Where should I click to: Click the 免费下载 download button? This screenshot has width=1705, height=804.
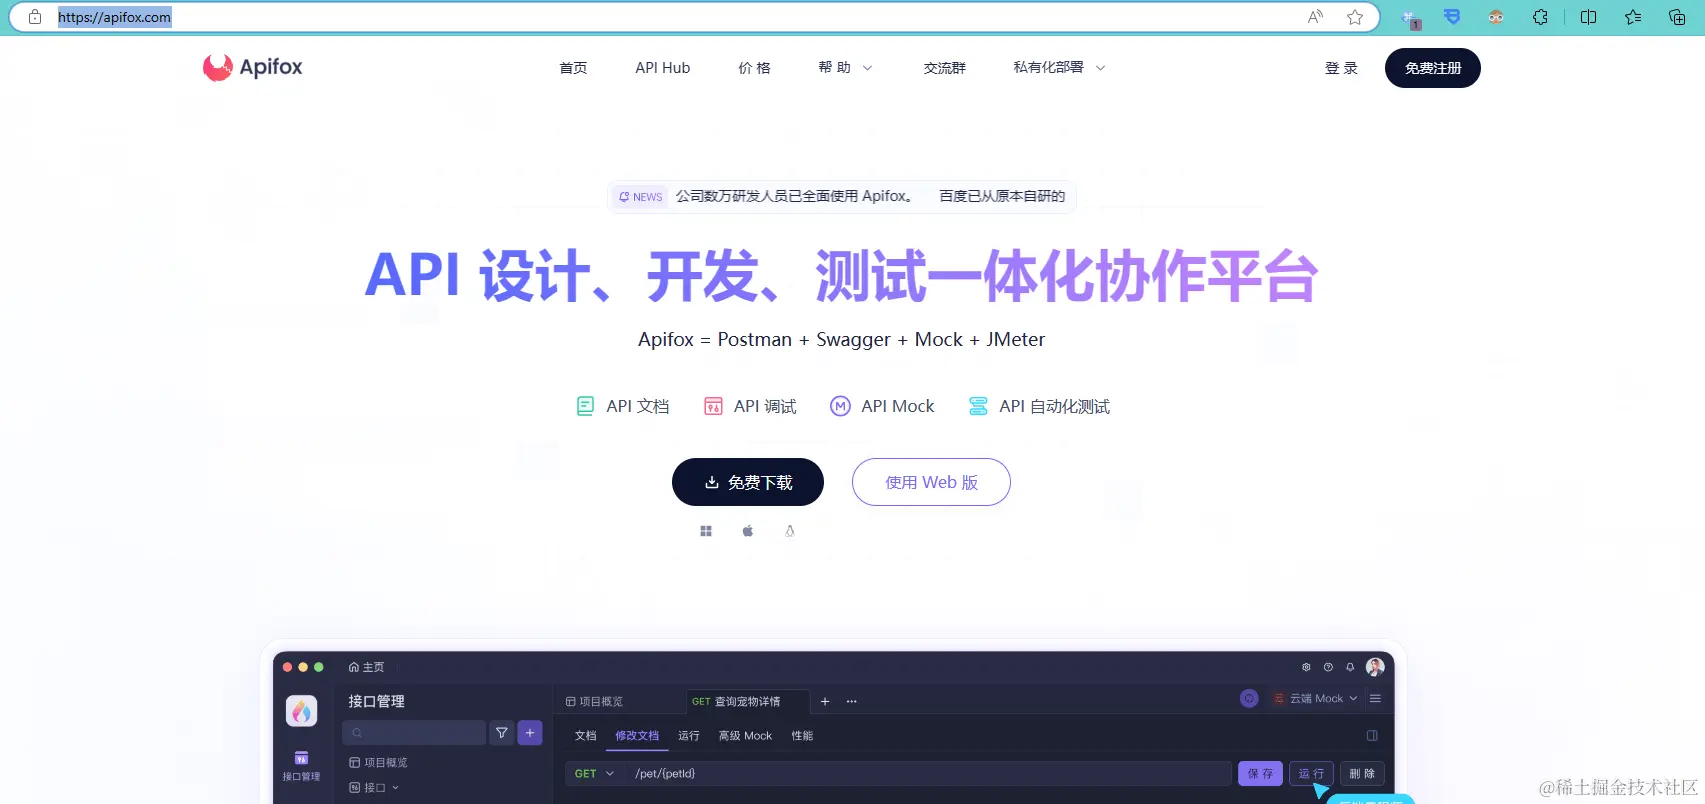748,482
